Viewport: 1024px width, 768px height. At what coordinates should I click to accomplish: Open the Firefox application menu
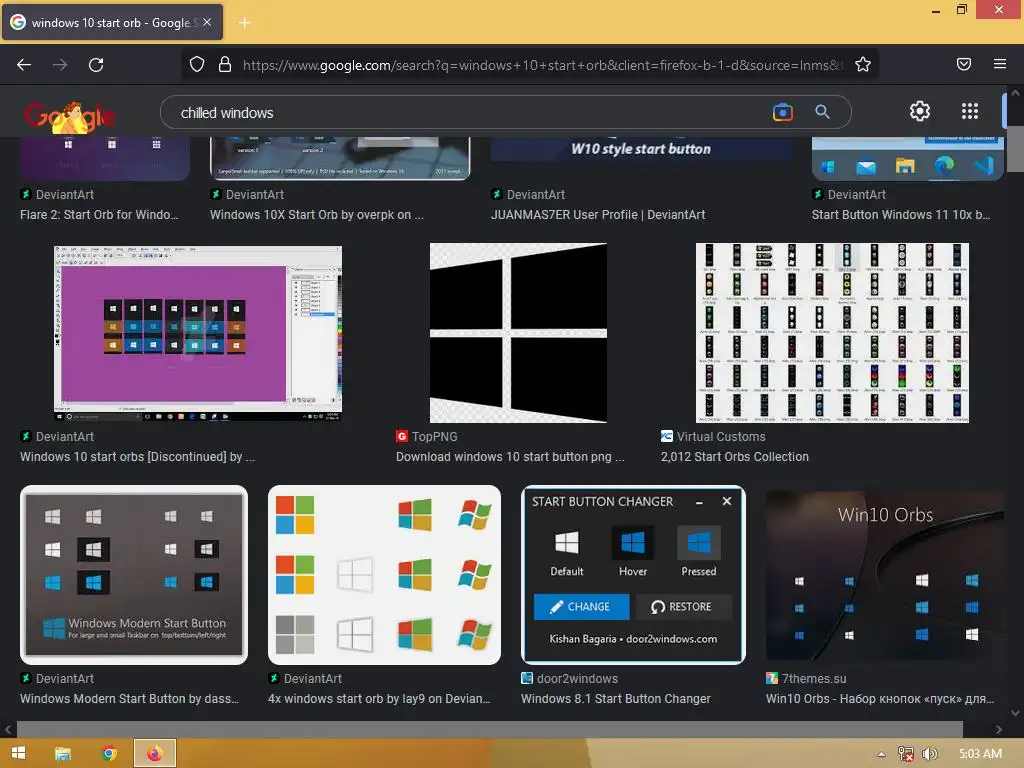pyautogui.click(x=1000, y=64)
